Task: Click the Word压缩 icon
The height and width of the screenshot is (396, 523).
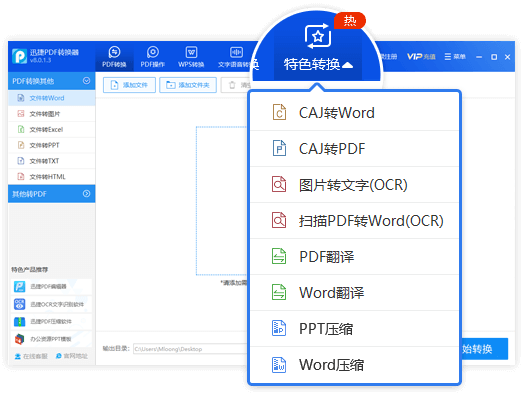Action: [x=279, y=364]
